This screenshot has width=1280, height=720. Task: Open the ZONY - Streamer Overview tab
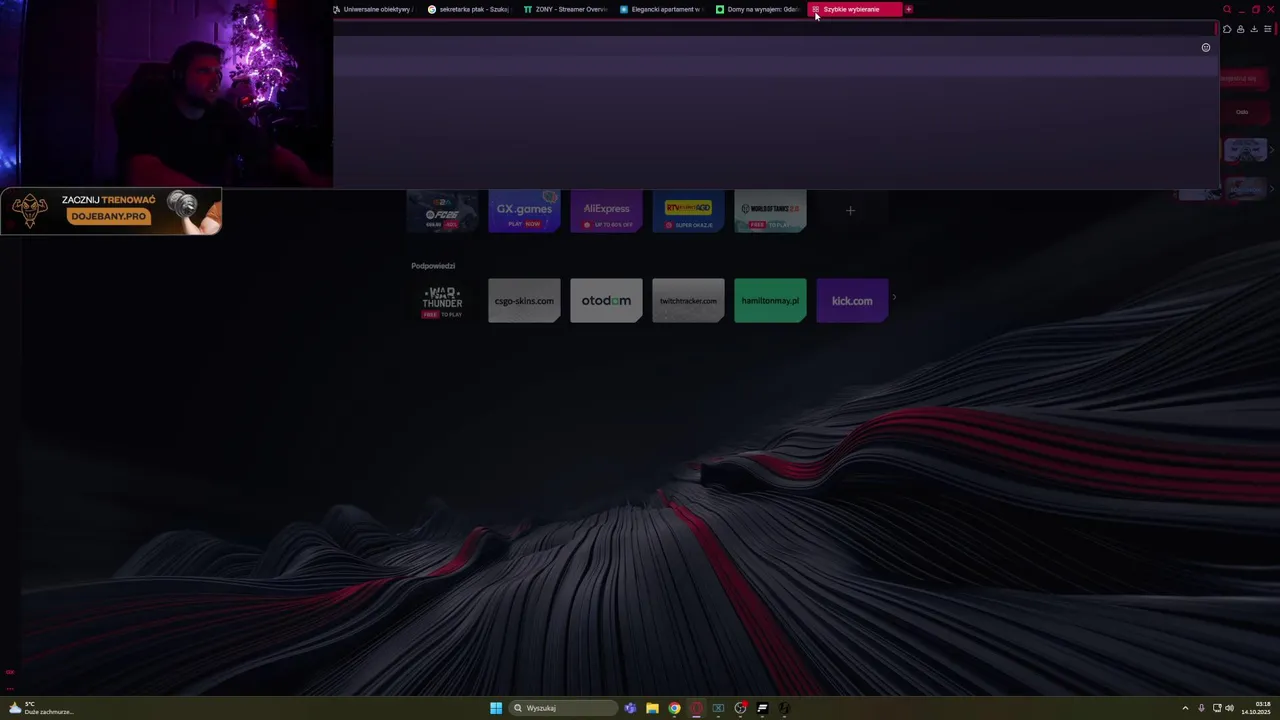coord(565,9)
